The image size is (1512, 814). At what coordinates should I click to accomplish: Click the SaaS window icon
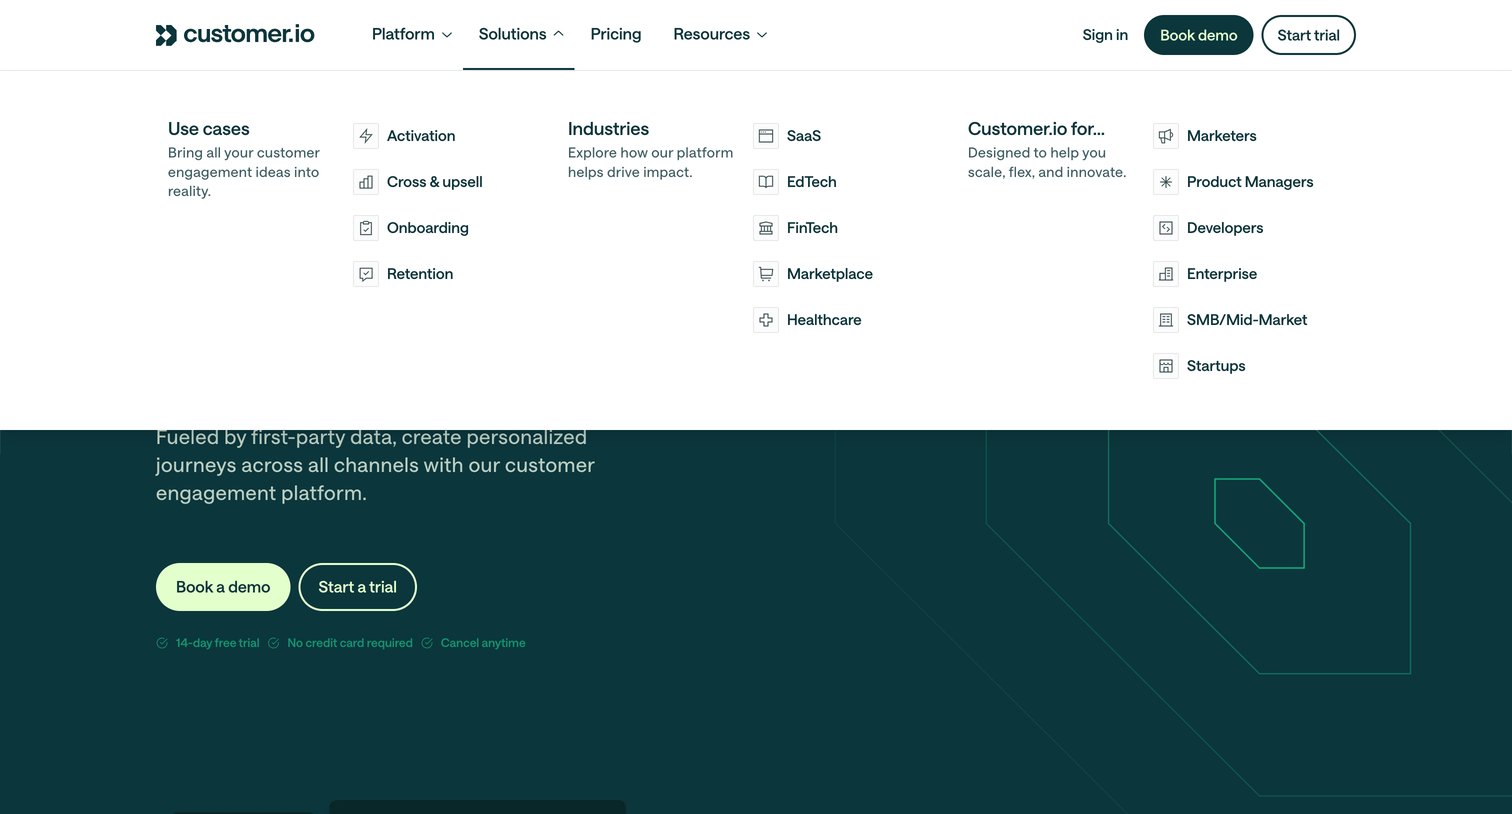coord(766,136)
